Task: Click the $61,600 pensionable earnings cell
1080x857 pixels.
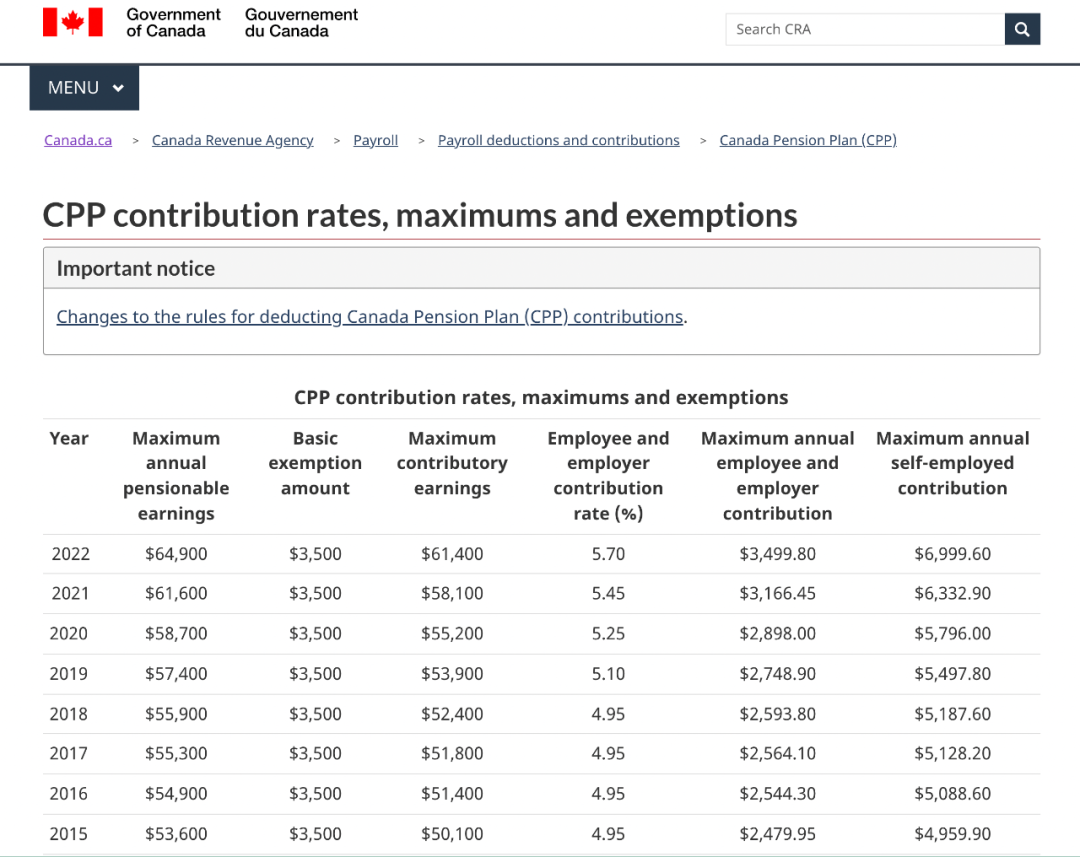Action: (x=176, y=593)
